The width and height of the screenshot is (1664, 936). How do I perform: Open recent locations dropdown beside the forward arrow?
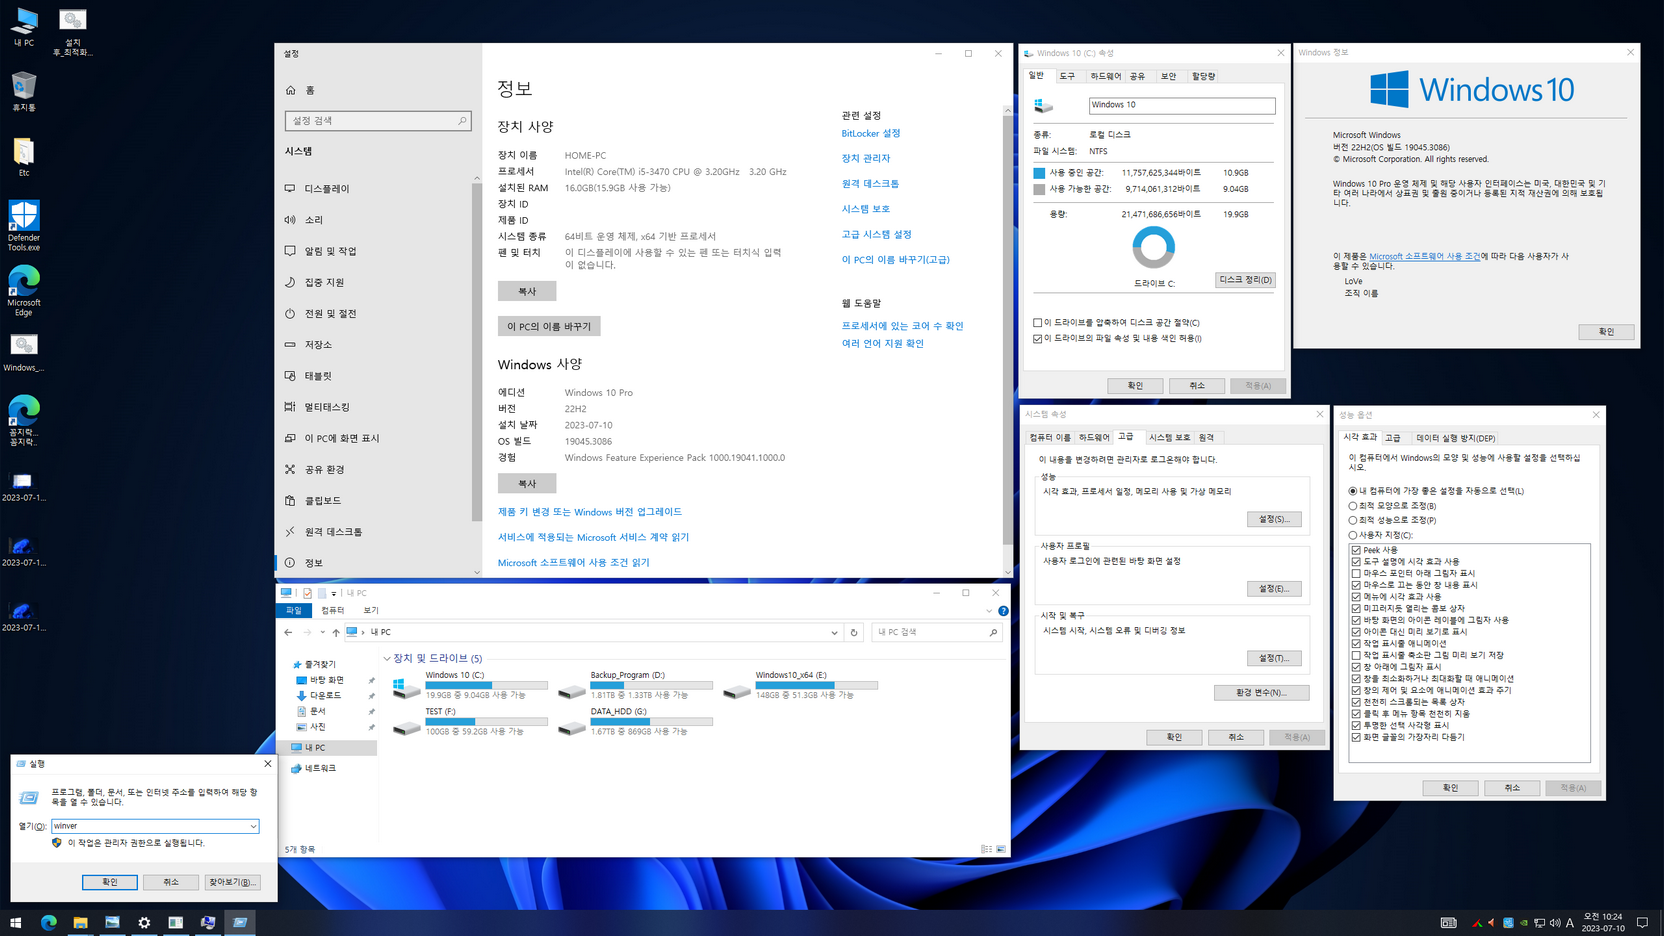[322, 632]
